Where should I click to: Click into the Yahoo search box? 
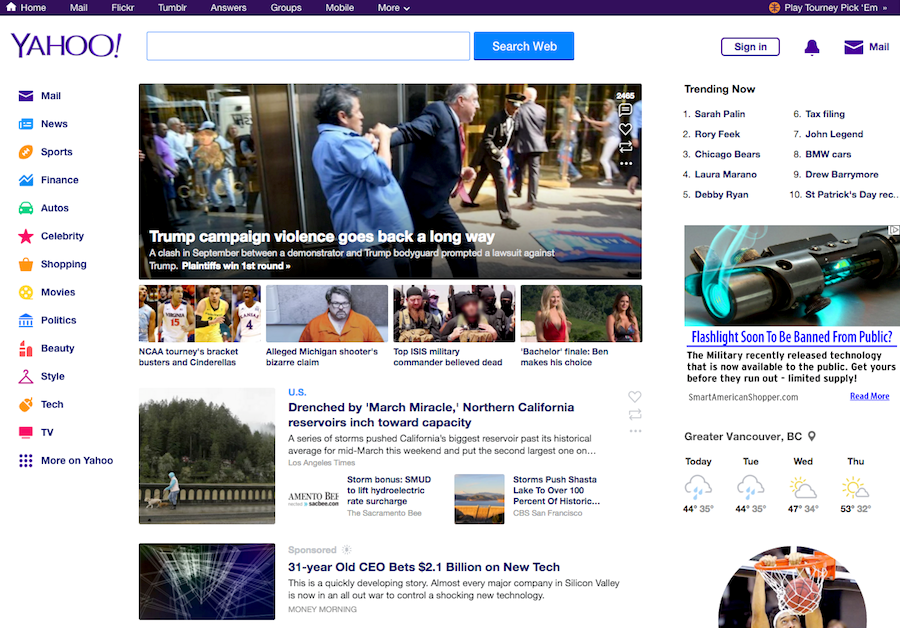(x=308, y=47)
